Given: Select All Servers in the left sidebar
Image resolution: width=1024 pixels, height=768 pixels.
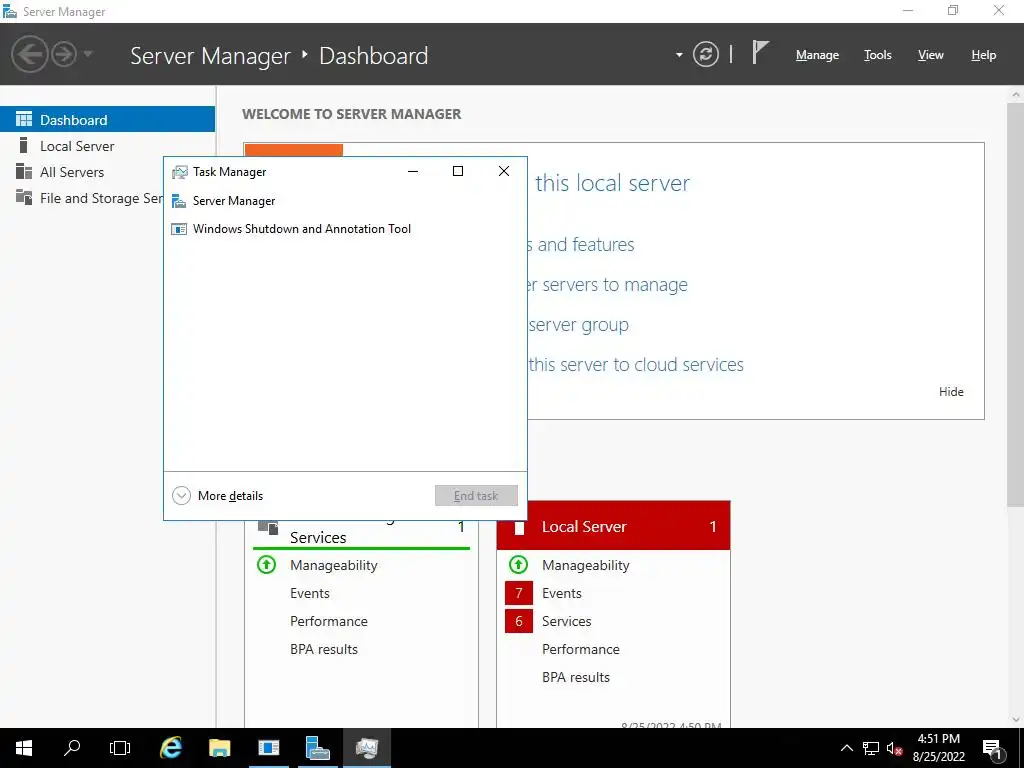Looking at the screenshot, I should [x=82, y=172].
